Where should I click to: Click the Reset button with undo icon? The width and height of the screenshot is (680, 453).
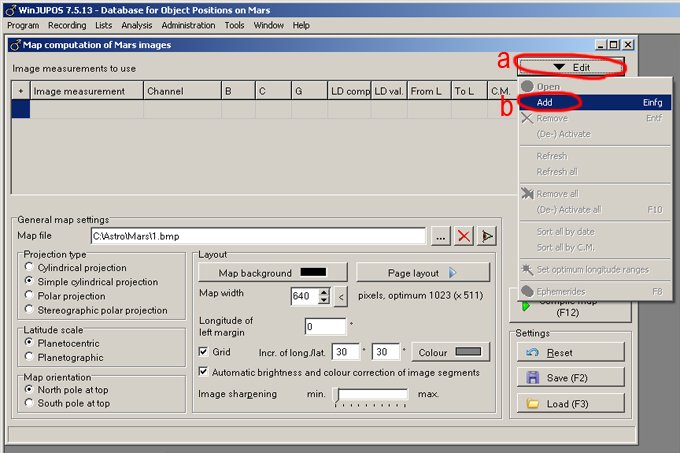[571, 353]
